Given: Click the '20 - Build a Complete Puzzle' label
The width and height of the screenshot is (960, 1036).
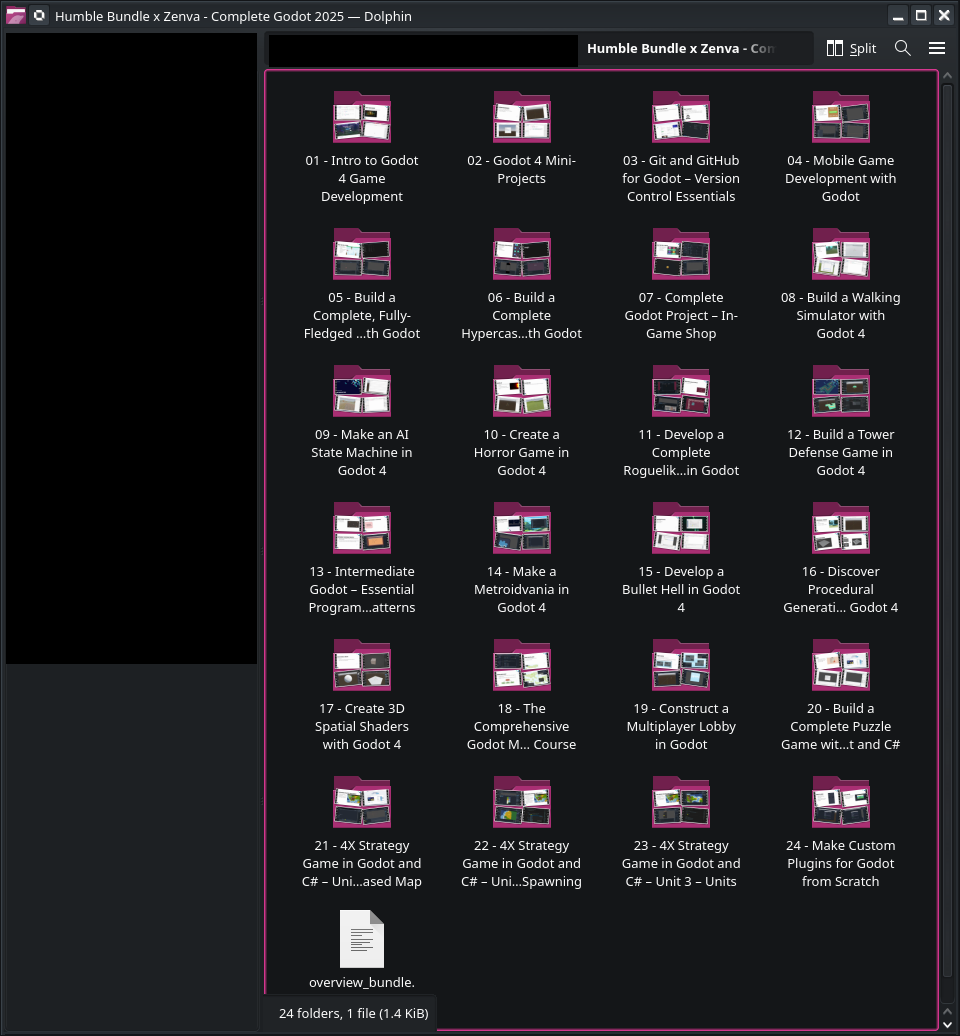Looking at the screenshot, I should 840,726.
